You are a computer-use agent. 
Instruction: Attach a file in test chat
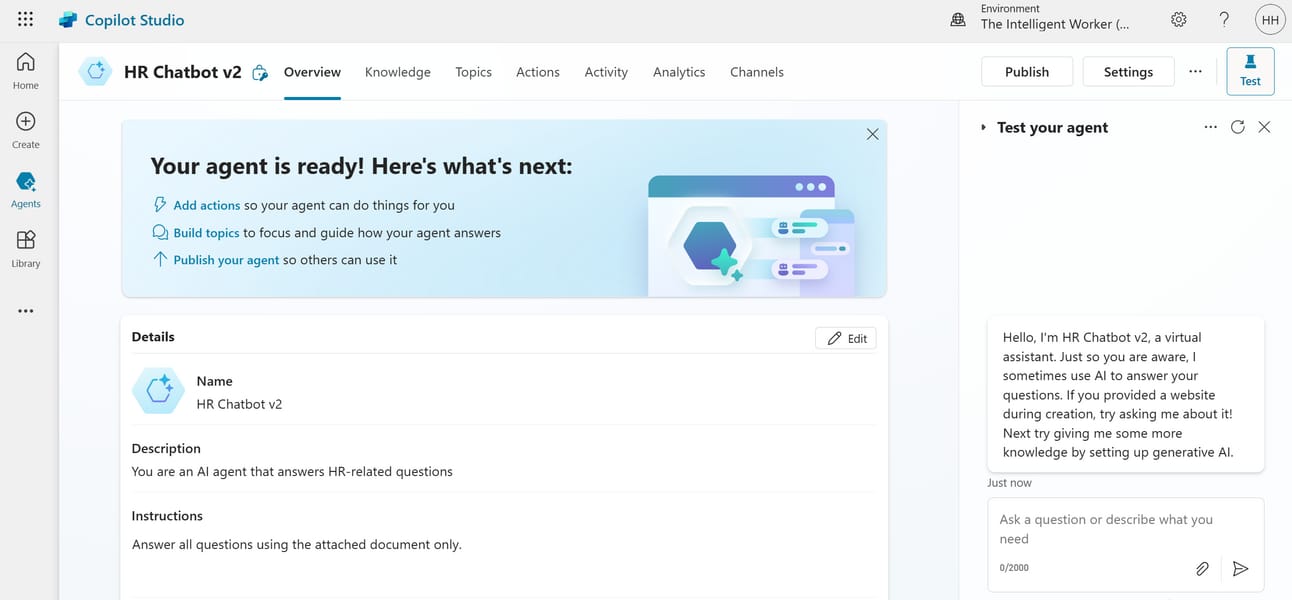tap(1202, 568)
